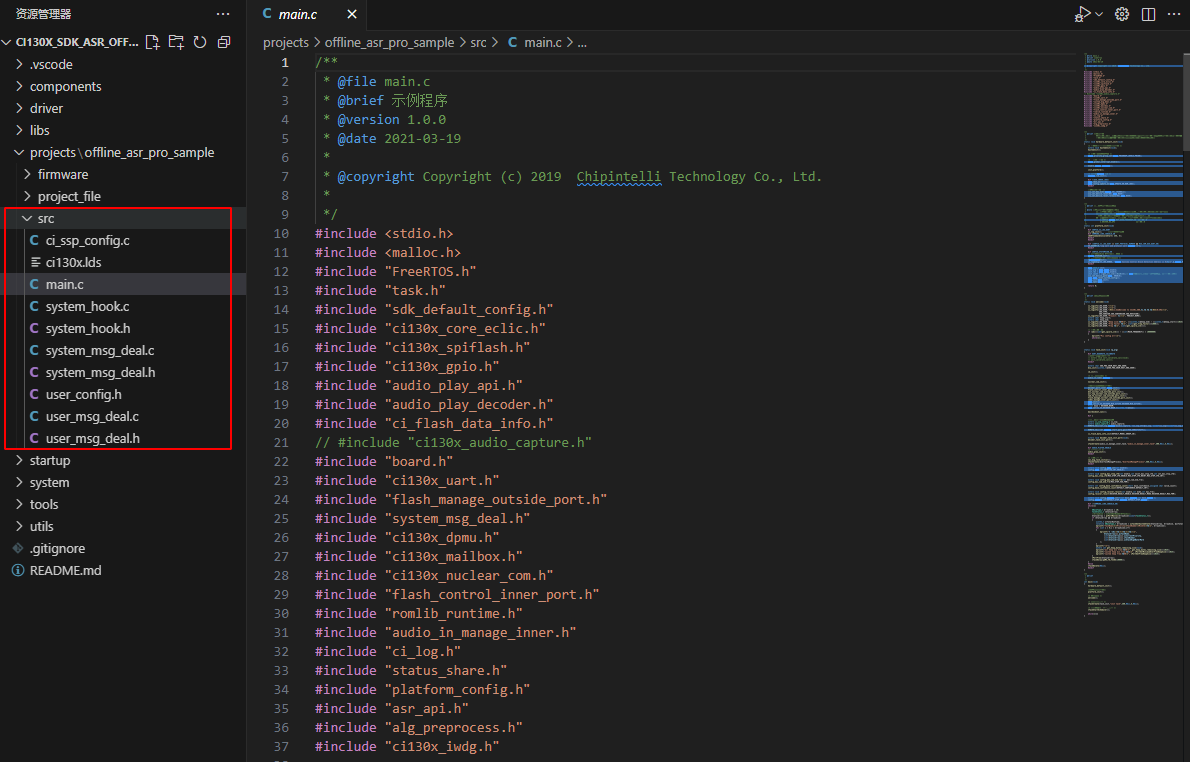Open editor more actions menu at top right
Screen dimensions: 1190x762
pos(1173,14)
